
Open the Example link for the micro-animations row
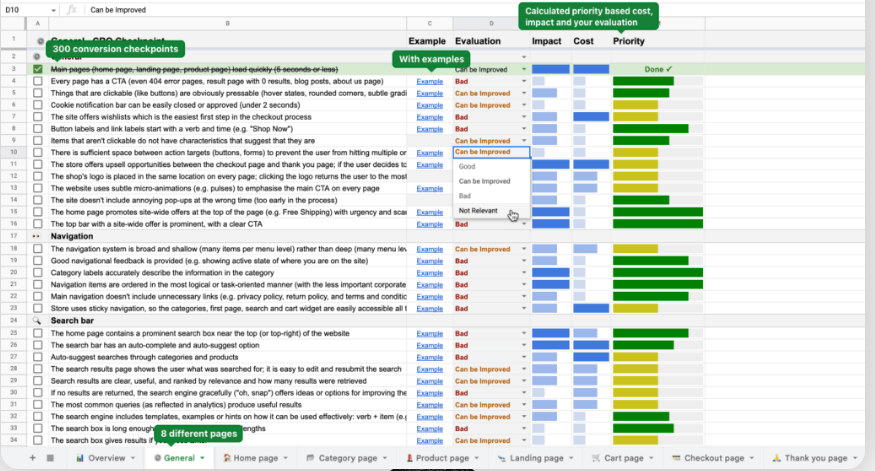[430, 189]
